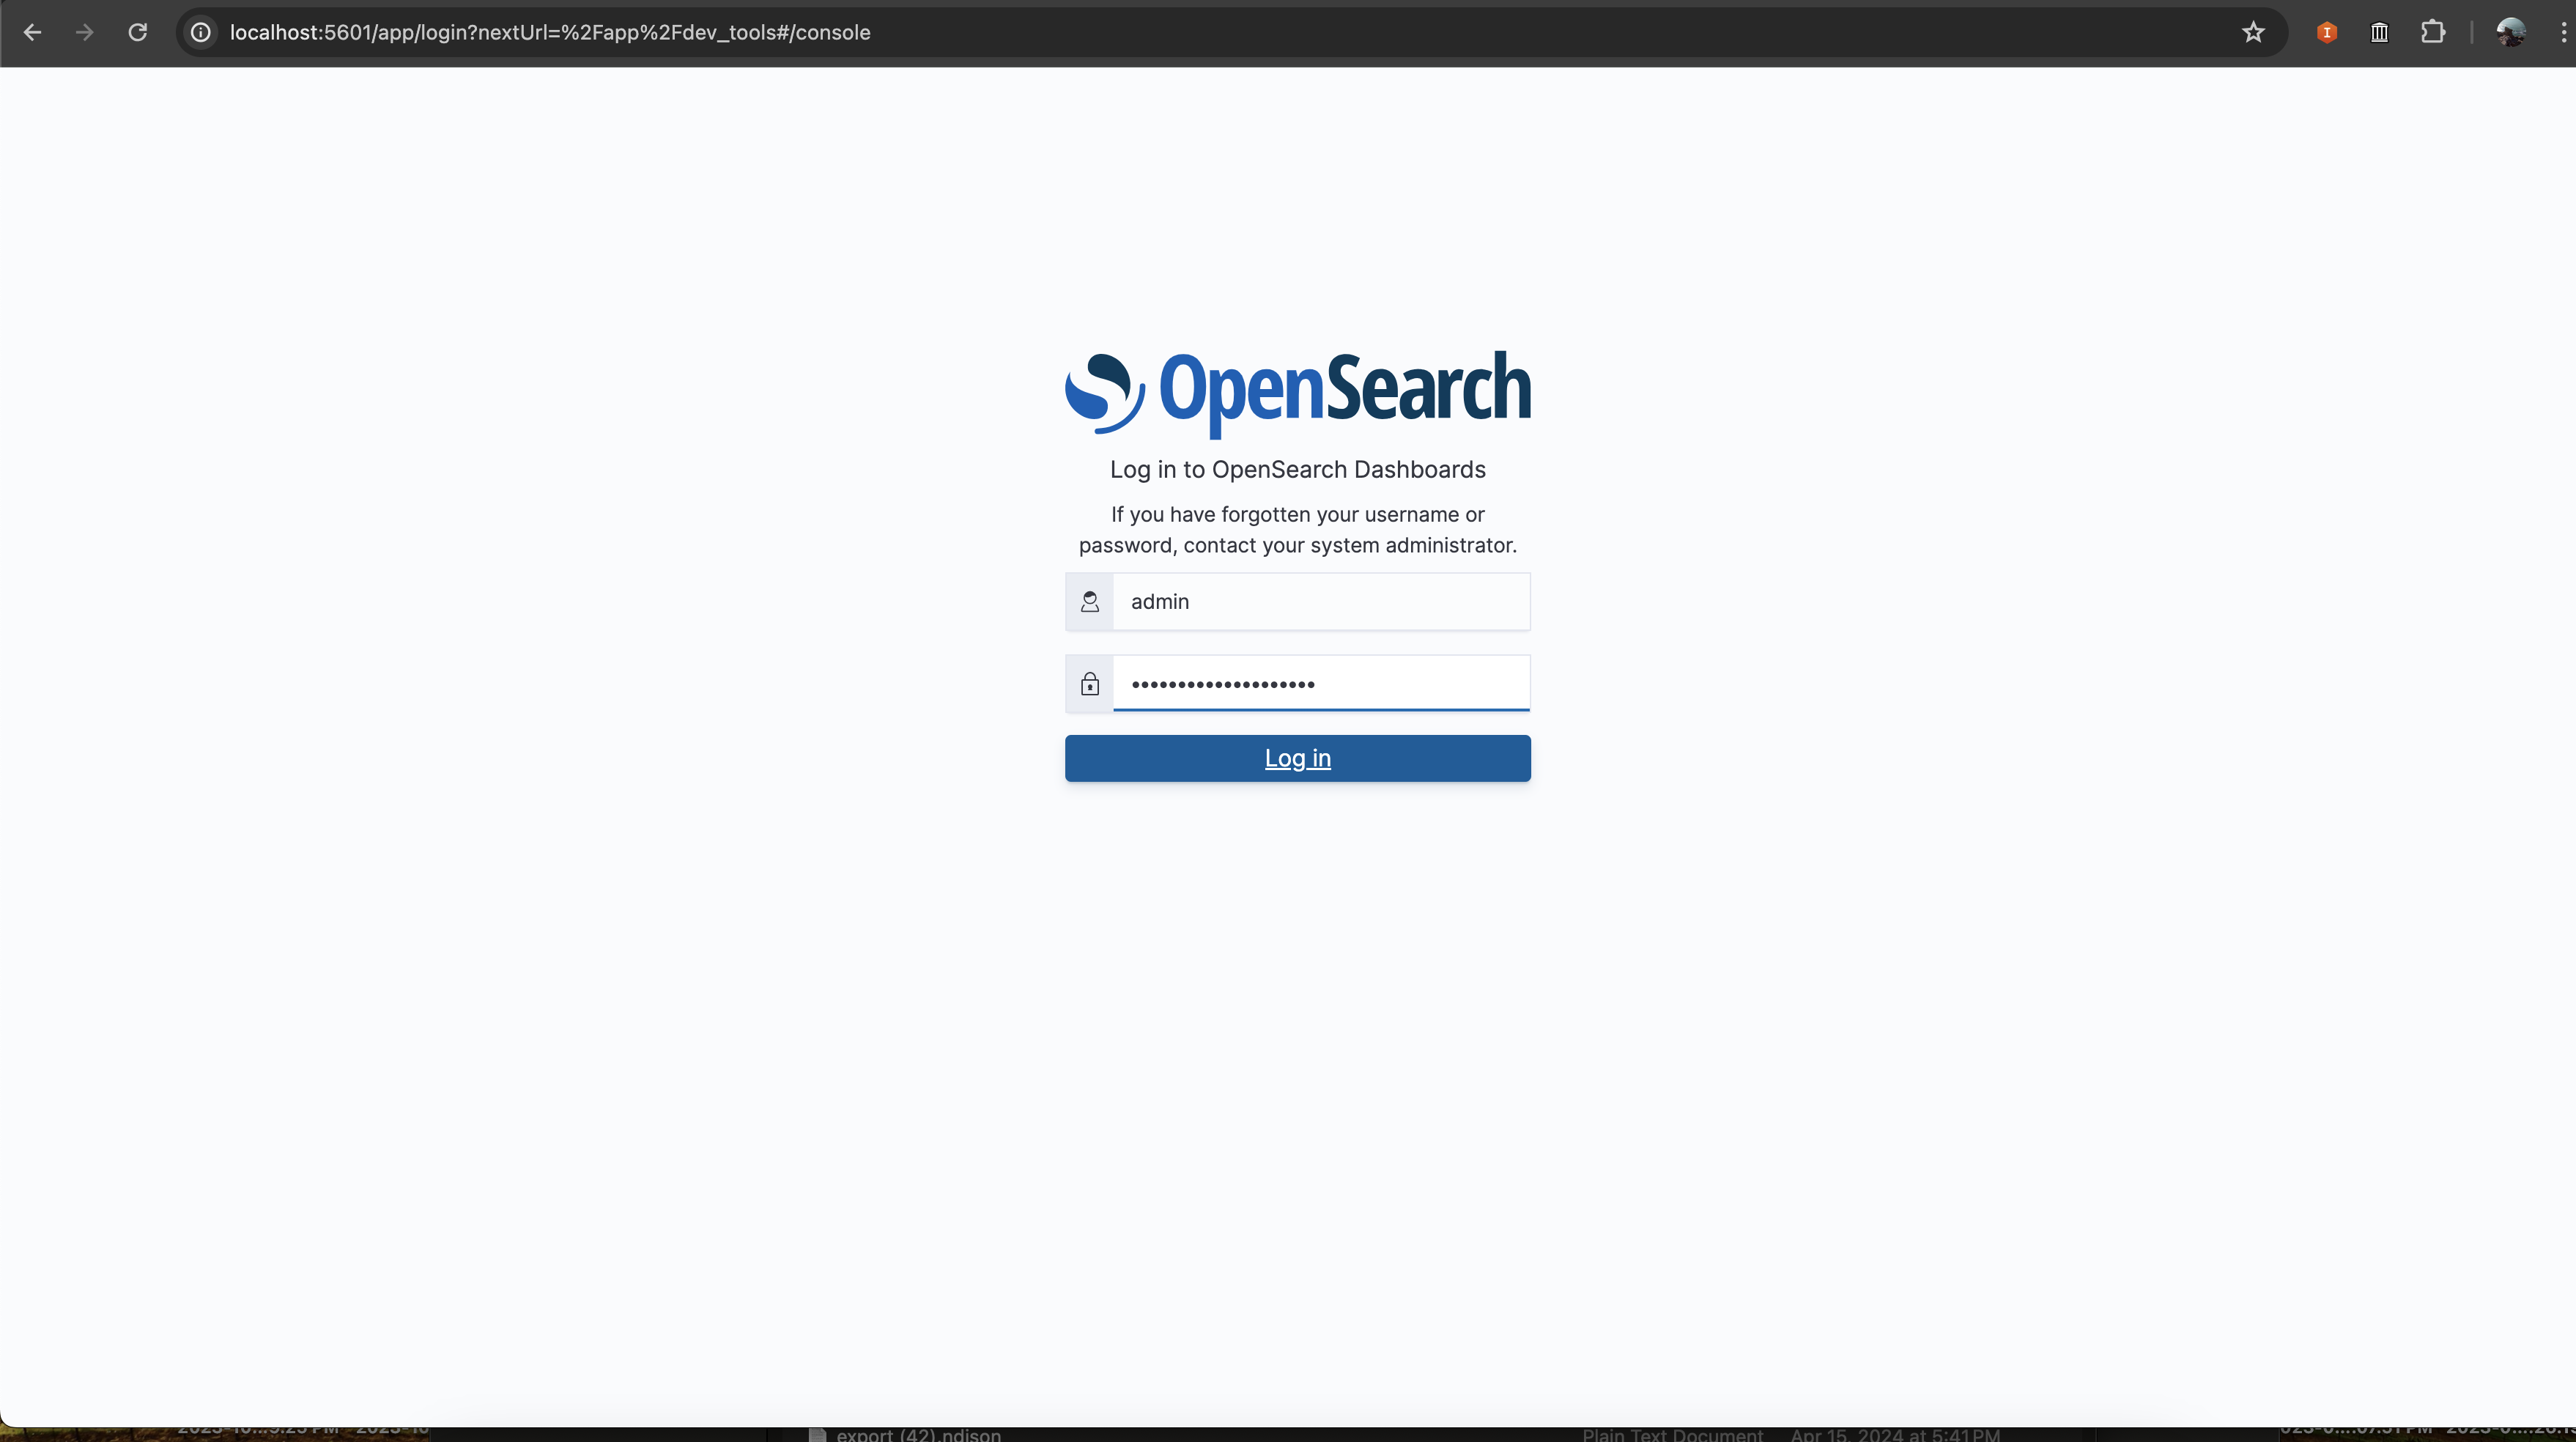Click the browser forward arrow
The width and height of the screenshot is (2576, 1442).
click(85, 32)
